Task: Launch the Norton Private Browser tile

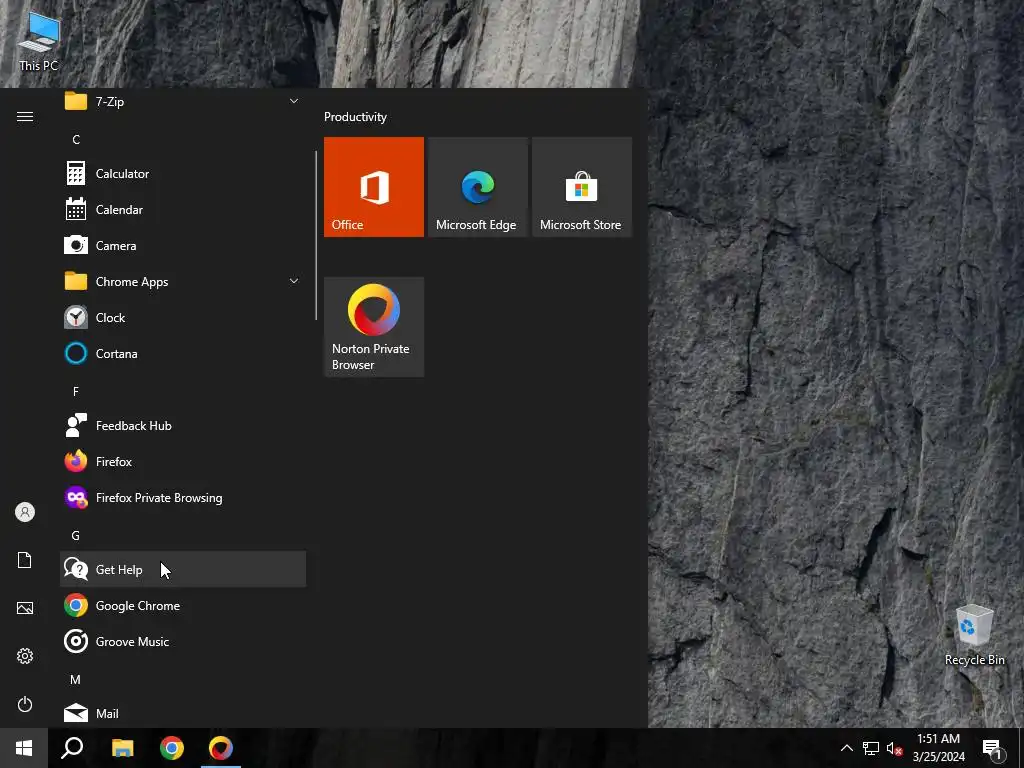Action: pos(374,327)
